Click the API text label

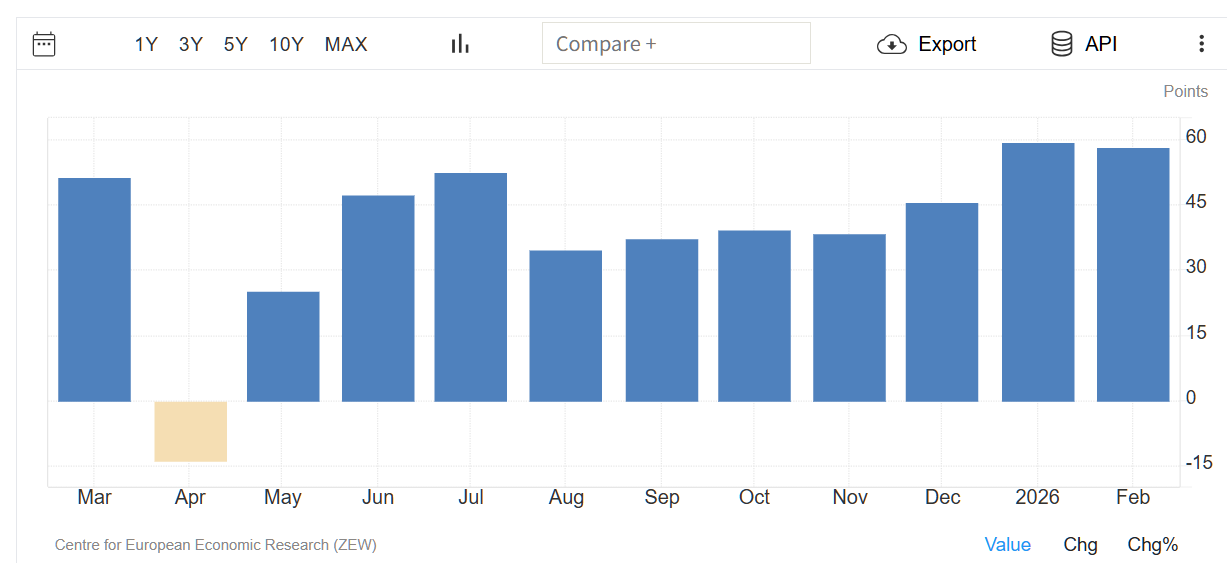pos(1101,44)
